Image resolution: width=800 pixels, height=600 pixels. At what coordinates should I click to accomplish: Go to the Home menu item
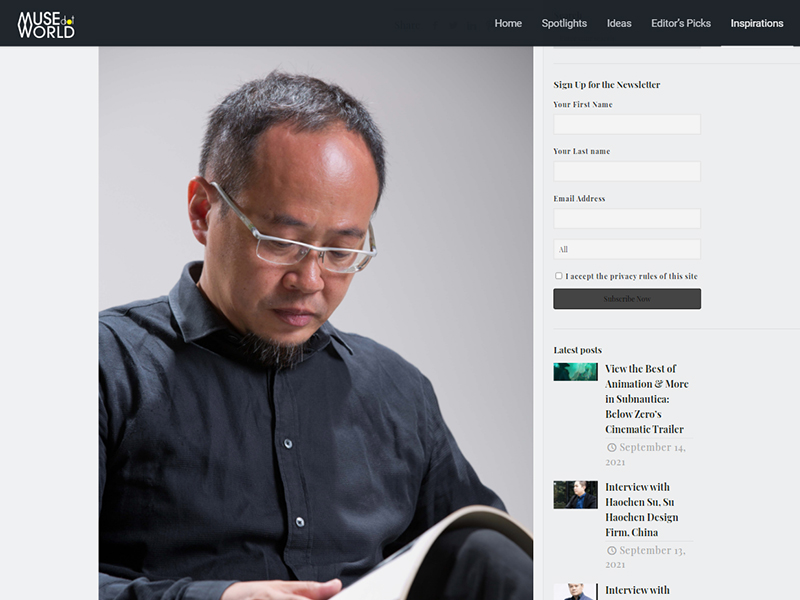pyautogui.click(x=508, y=23)
